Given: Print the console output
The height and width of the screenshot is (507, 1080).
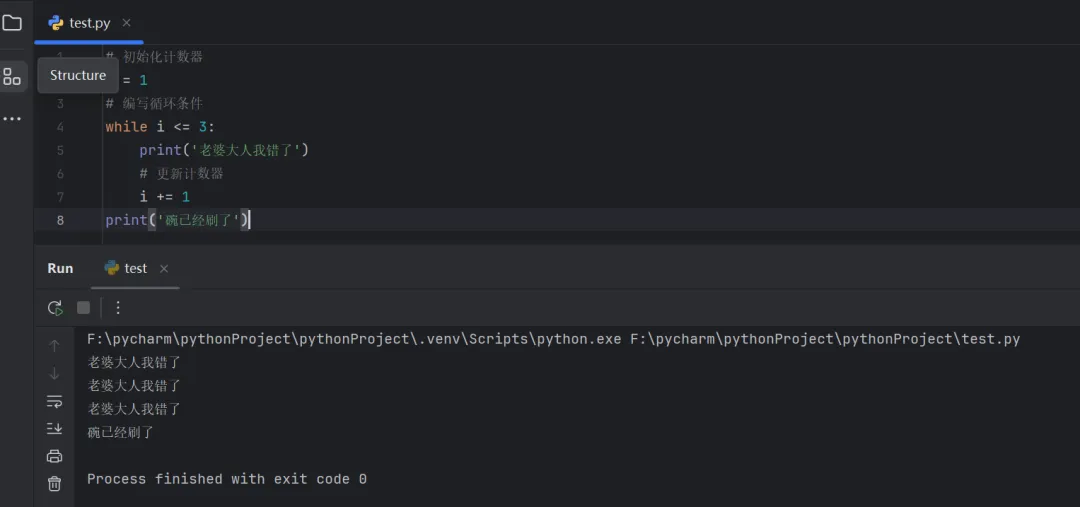Looking at the screenshot, I should tap(55, 456).
